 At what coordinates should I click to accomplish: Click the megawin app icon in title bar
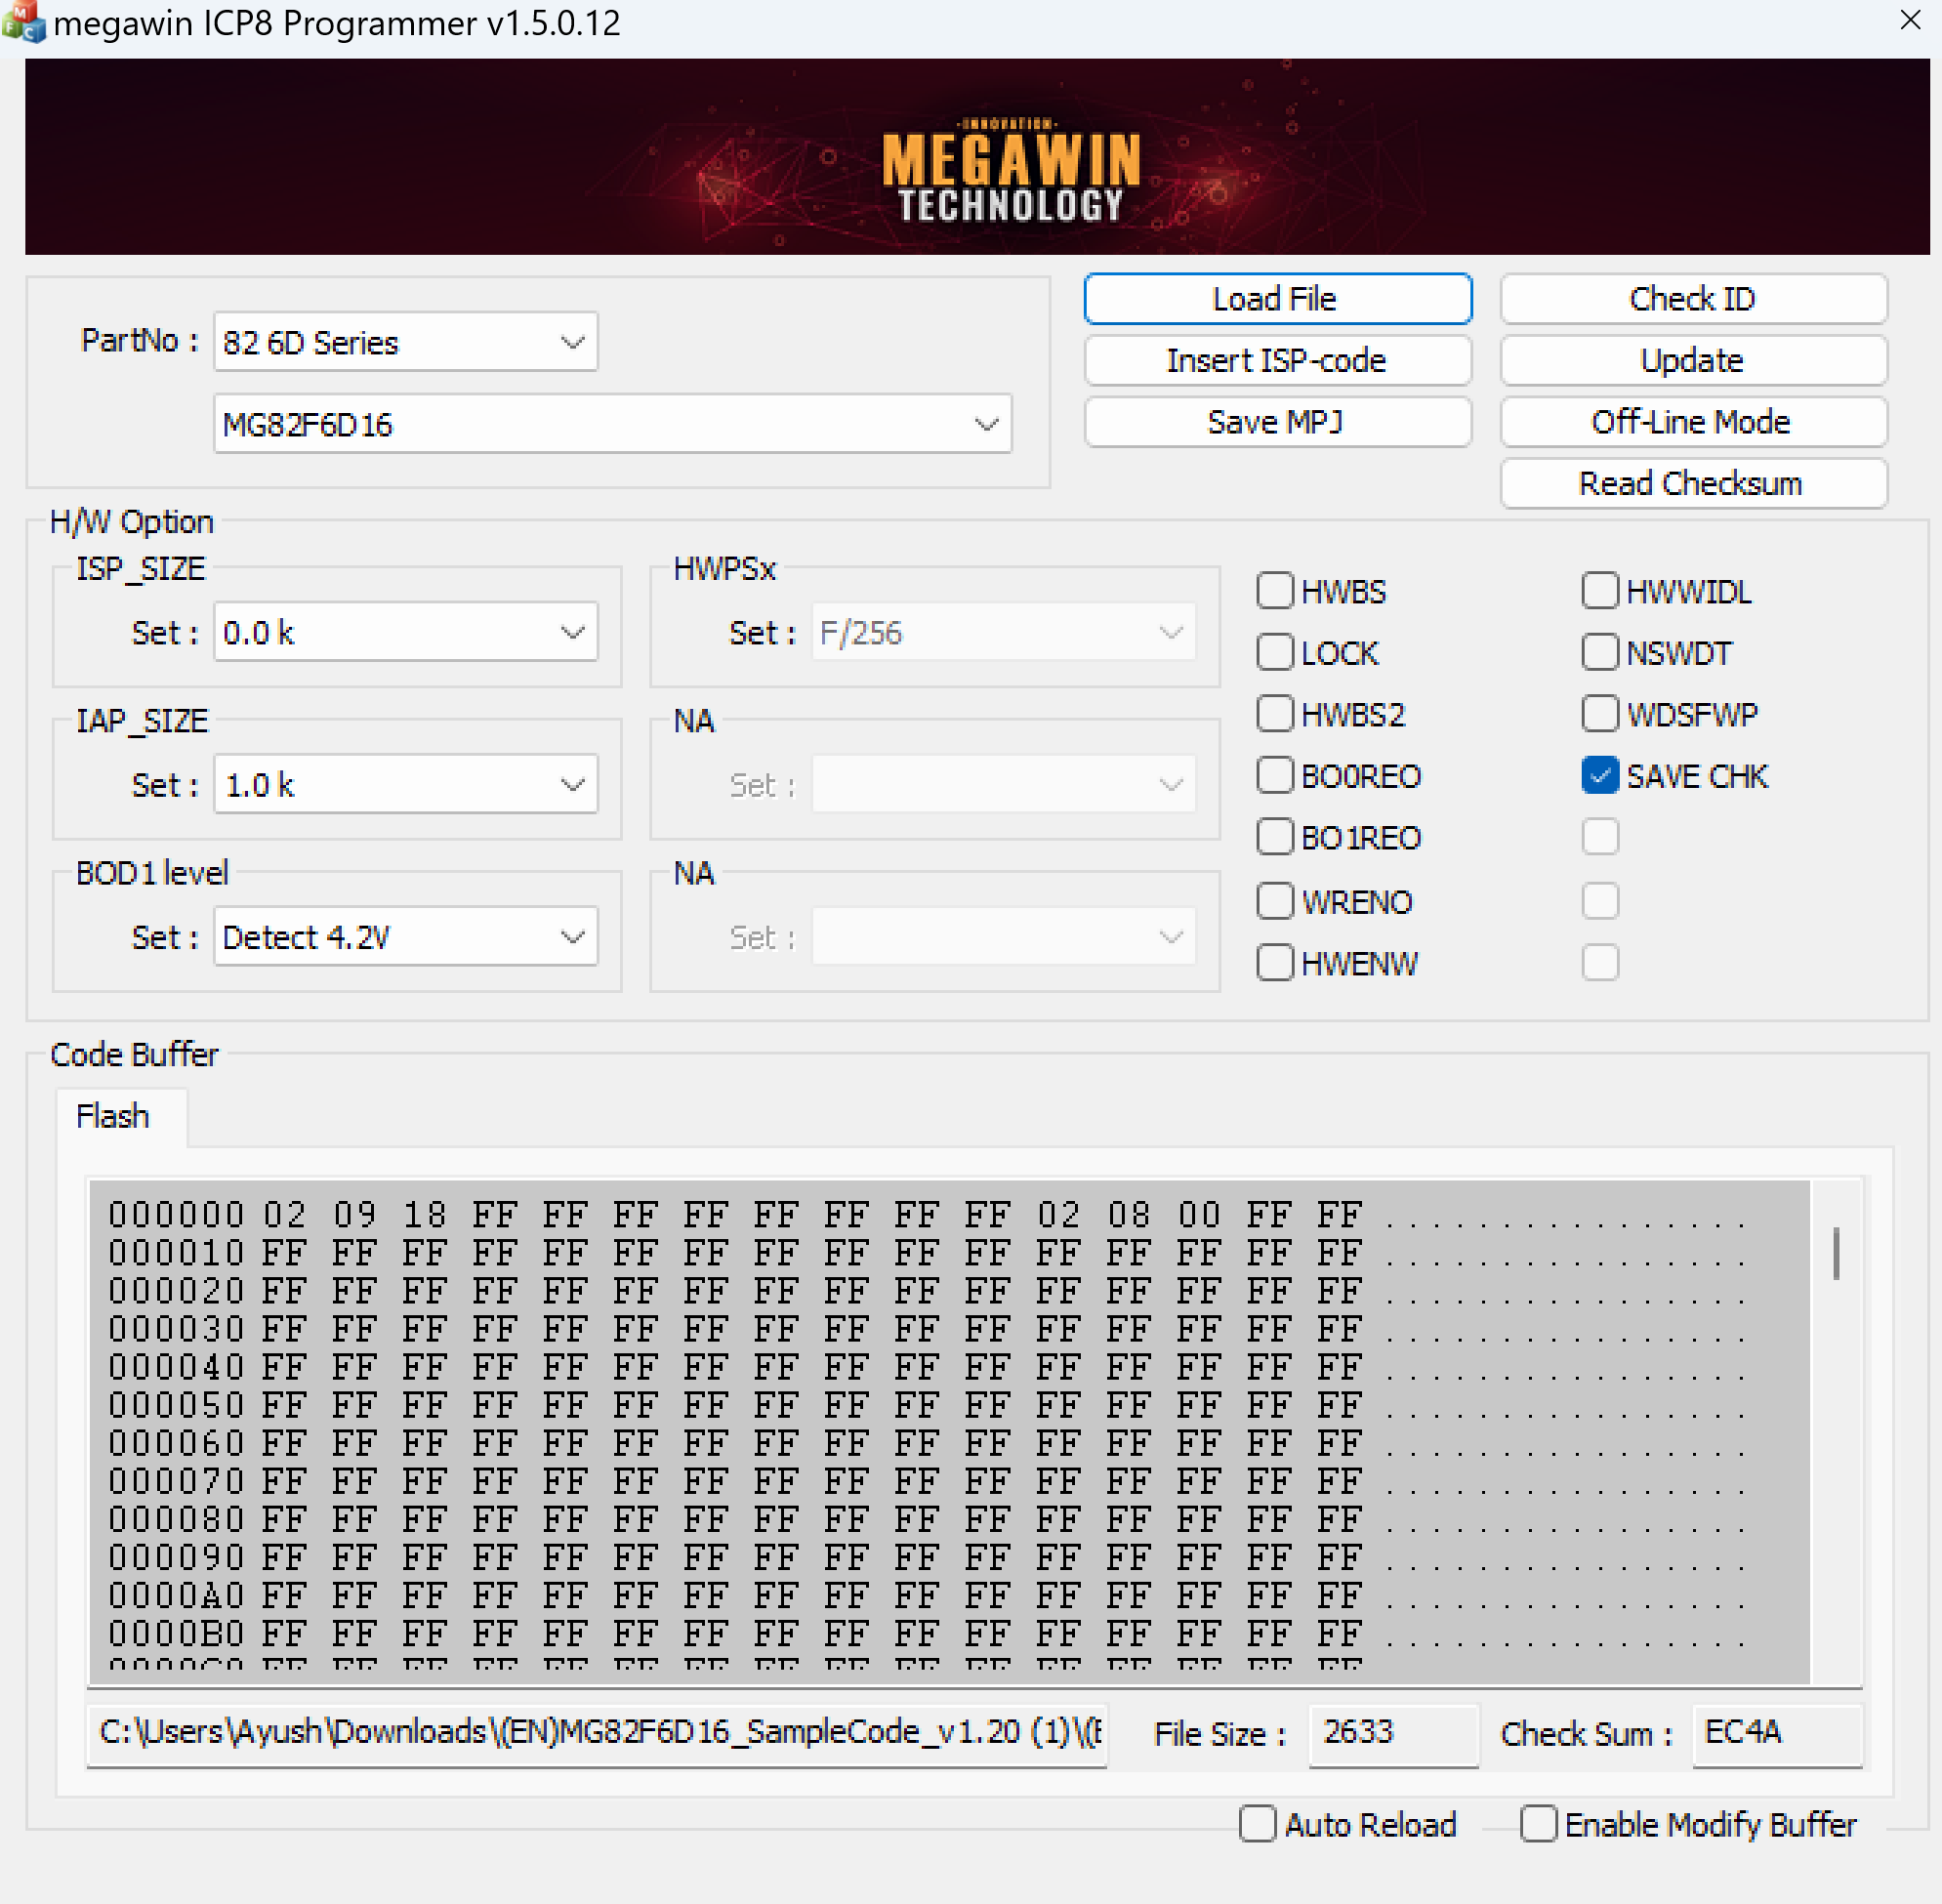[x=22, y=22]
